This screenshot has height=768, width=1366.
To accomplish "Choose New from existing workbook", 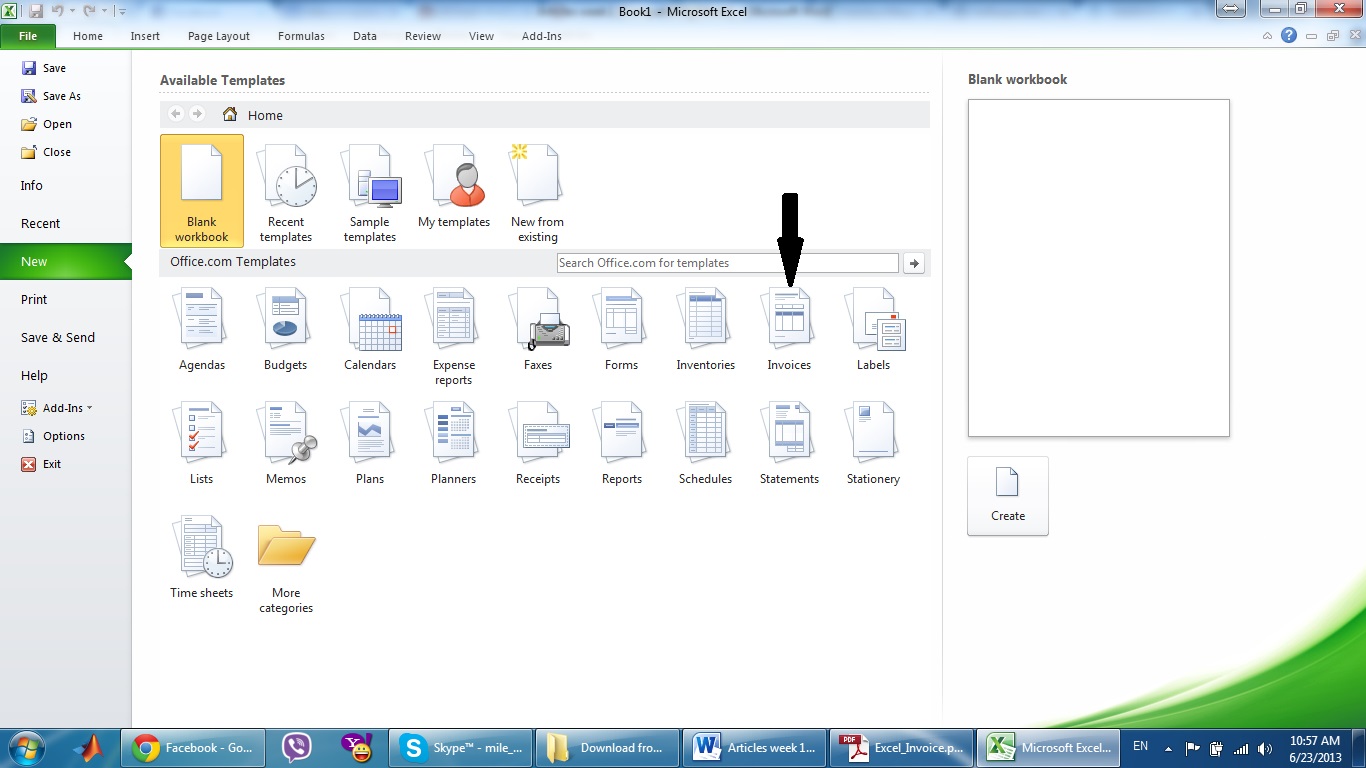I will (x=538, y=191).
